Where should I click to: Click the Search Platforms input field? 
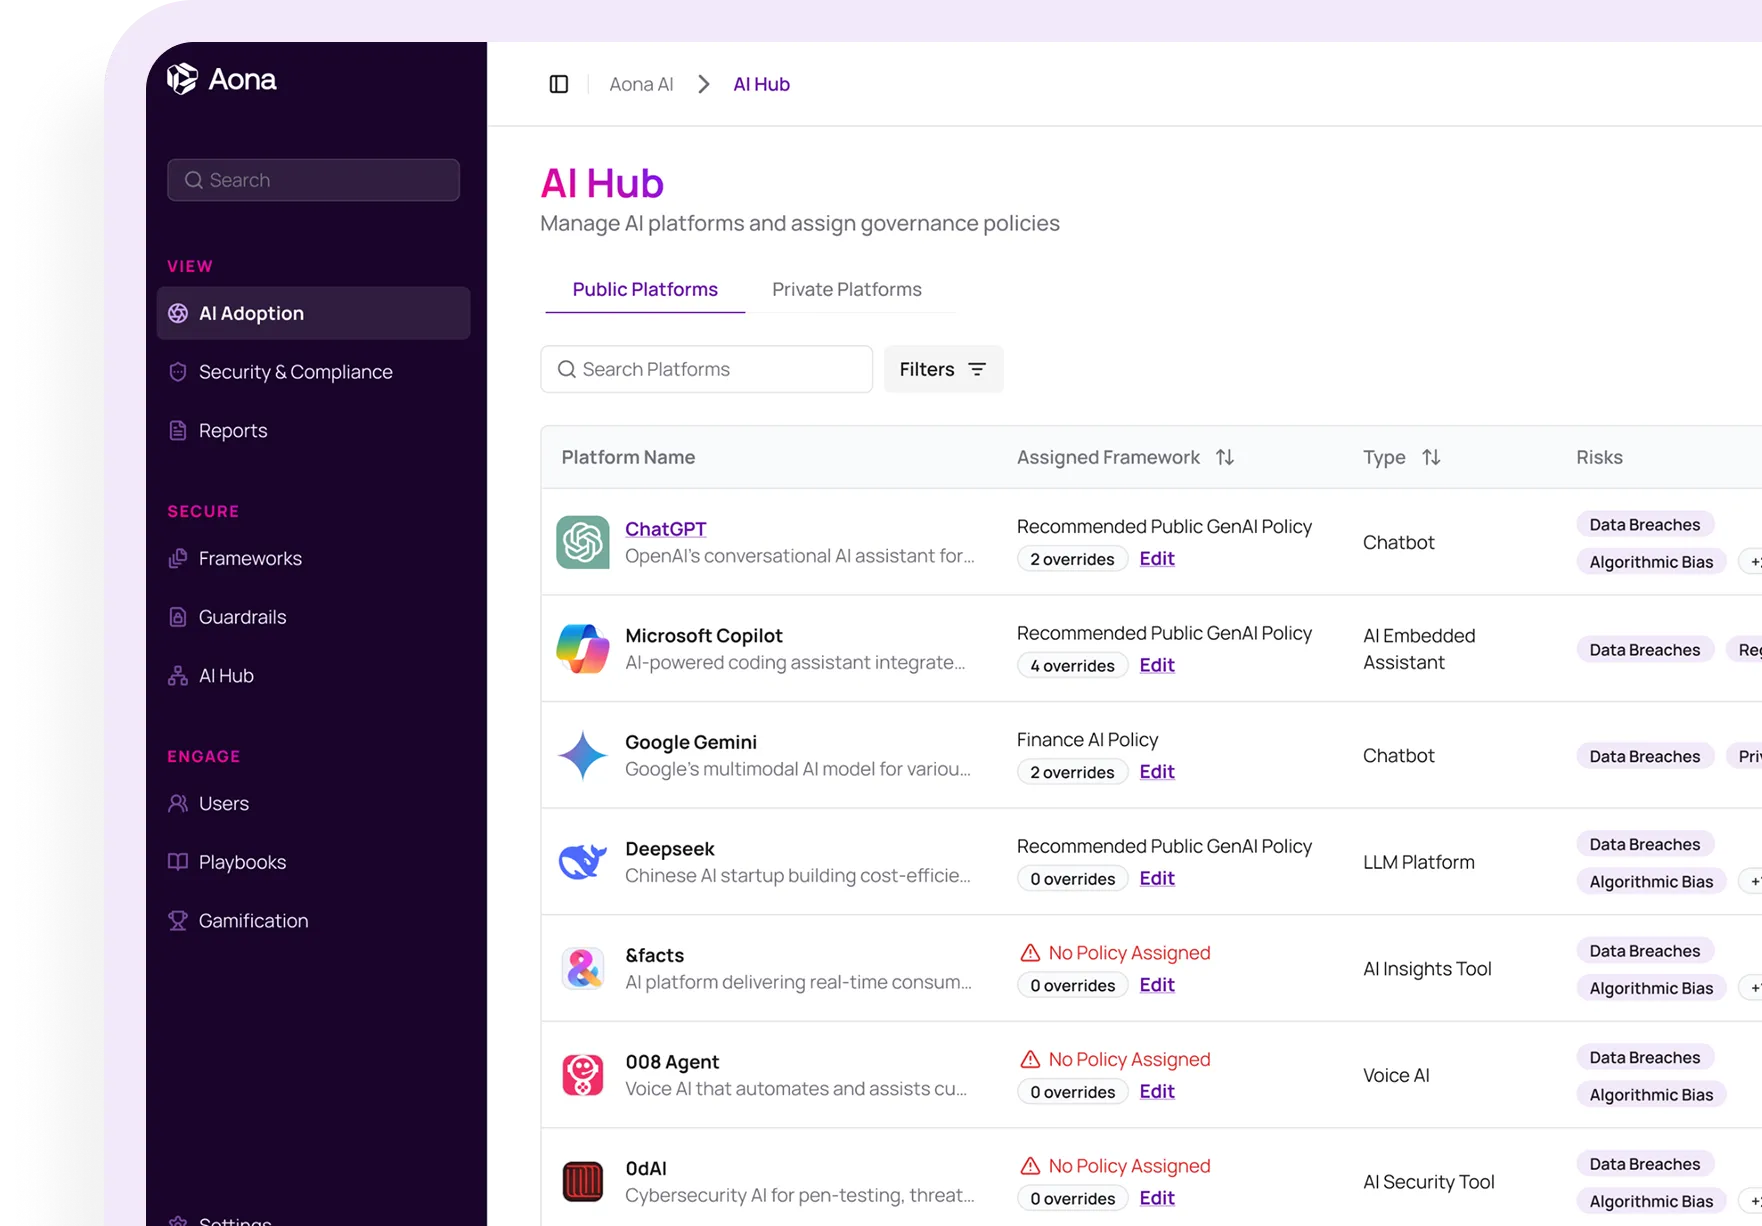705,369
